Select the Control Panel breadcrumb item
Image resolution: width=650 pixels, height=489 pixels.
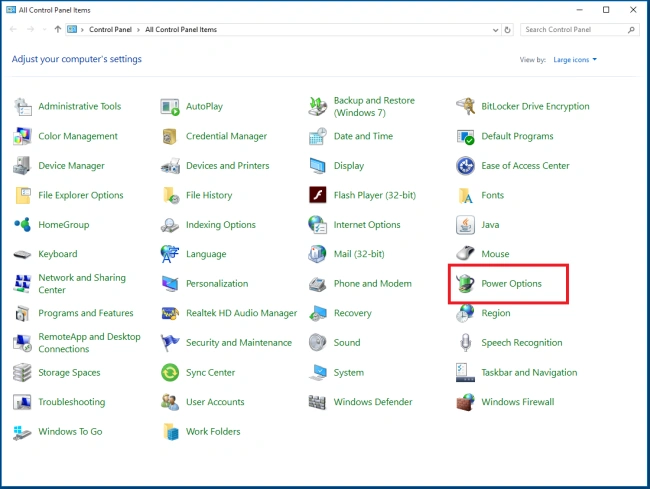pyautogui.click(x=110, y=29)
